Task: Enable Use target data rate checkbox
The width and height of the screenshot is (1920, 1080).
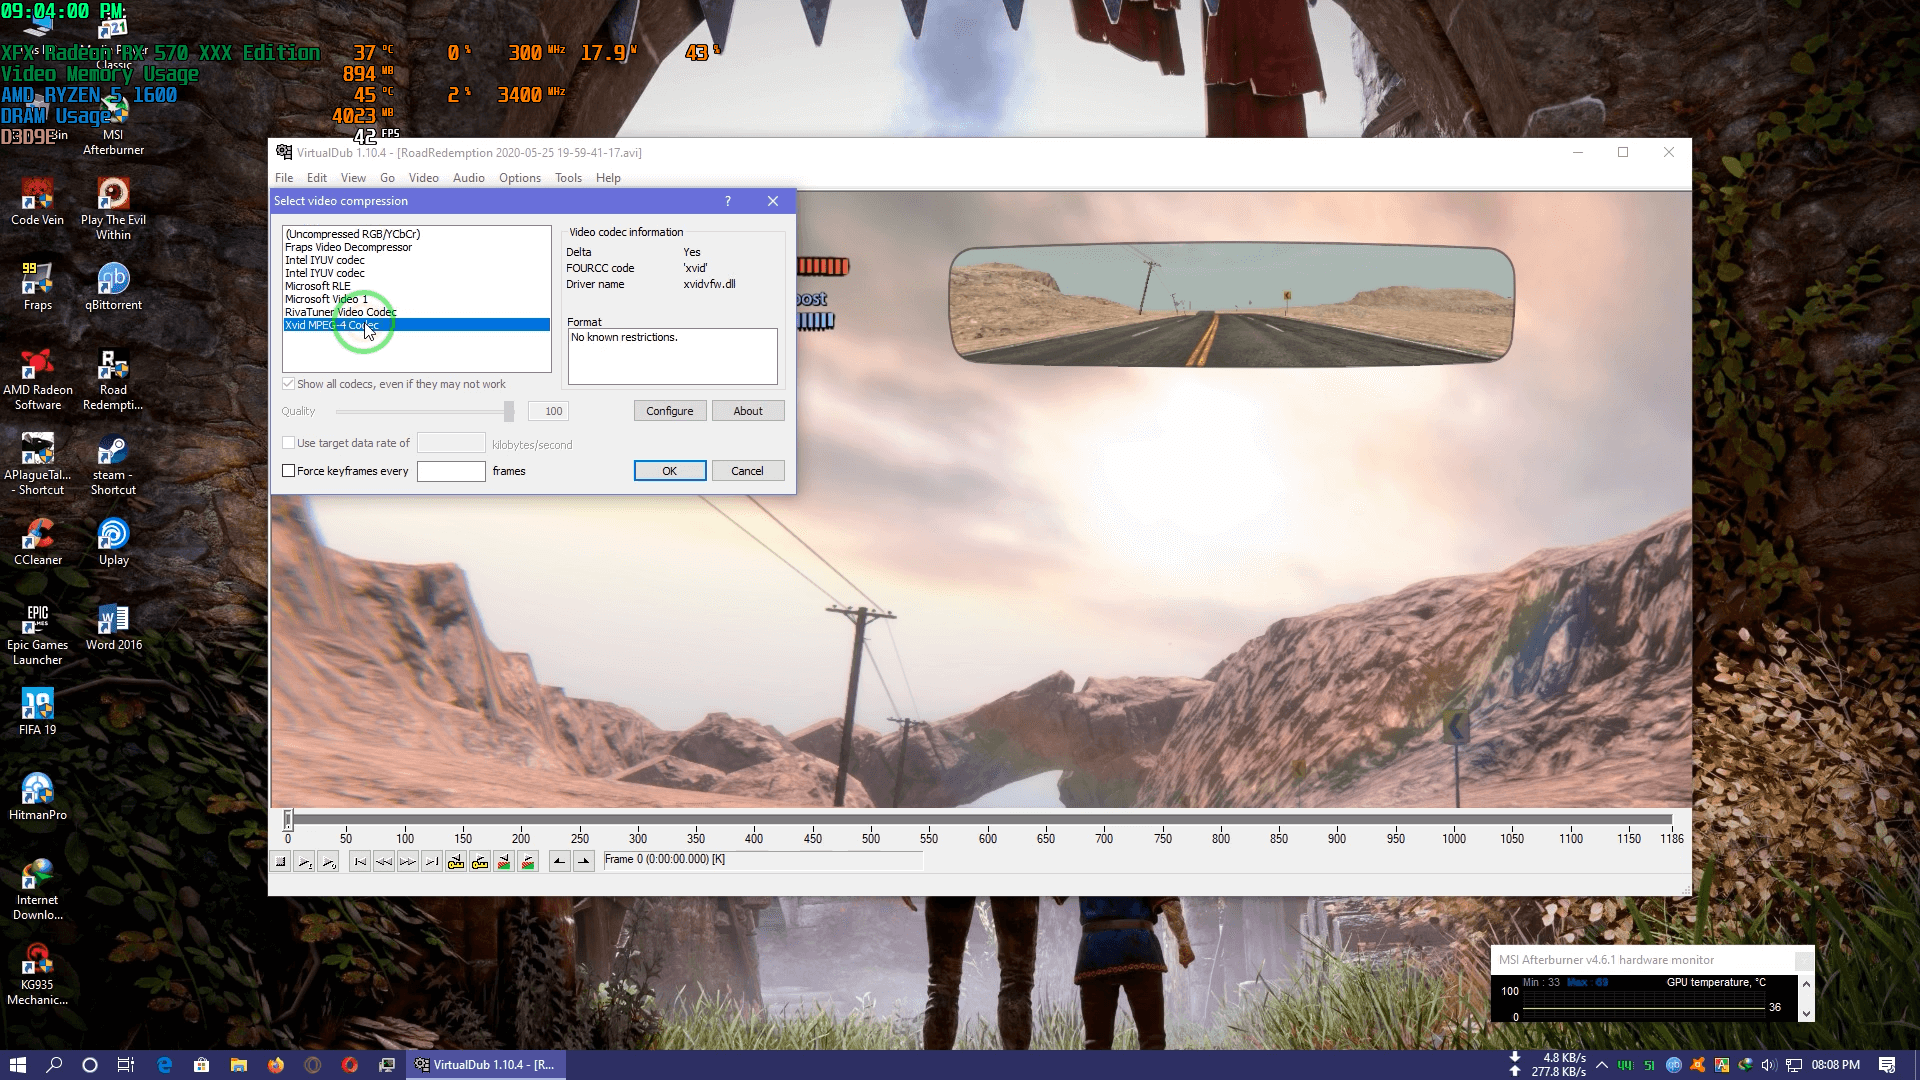Action: (289, 443)
